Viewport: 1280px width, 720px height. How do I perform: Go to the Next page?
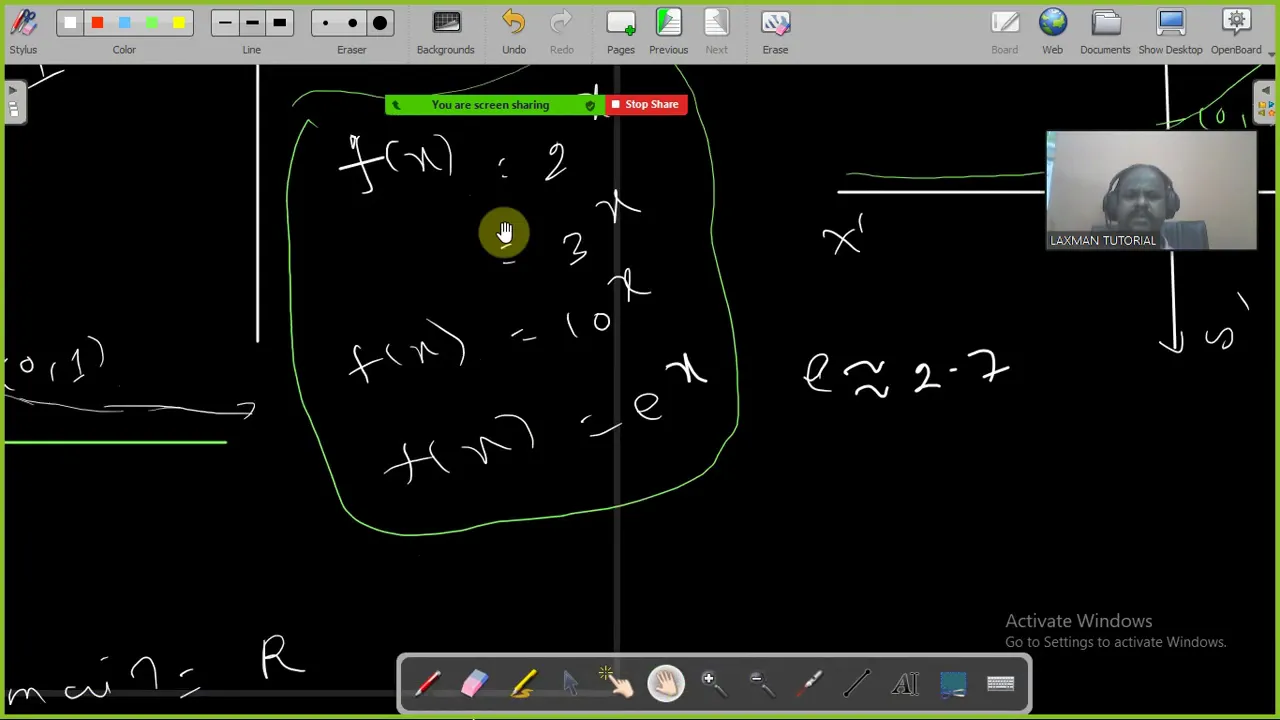click(716, 31)
